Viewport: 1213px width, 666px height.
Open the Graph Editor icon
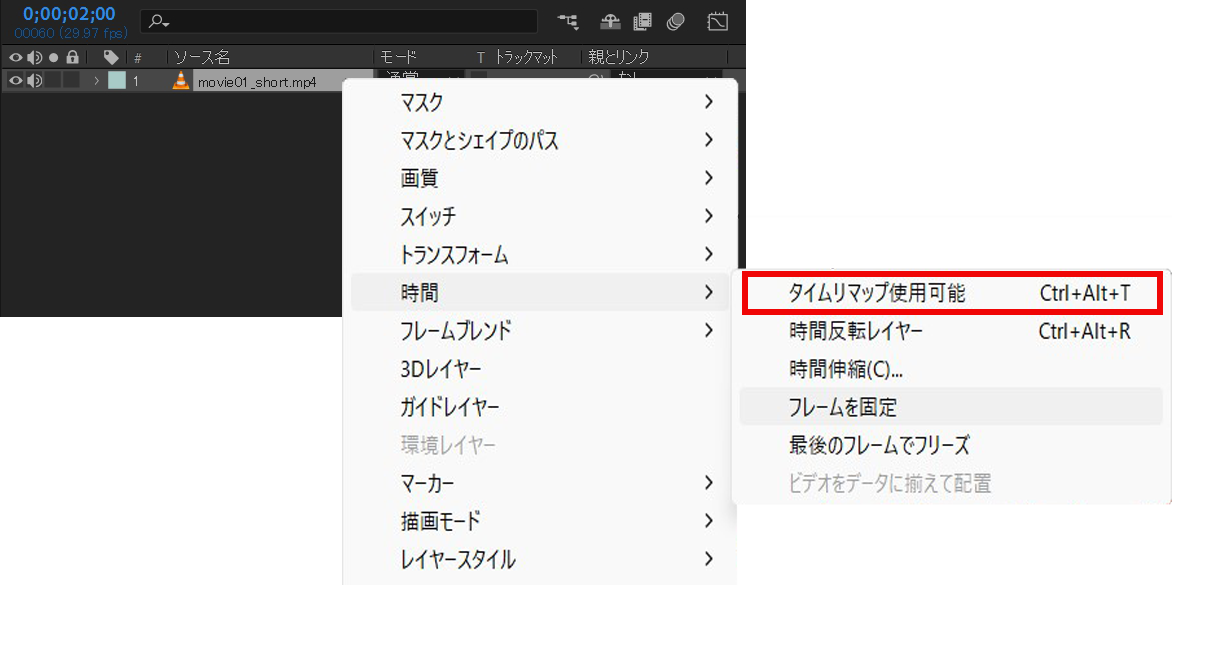[717, 21]
